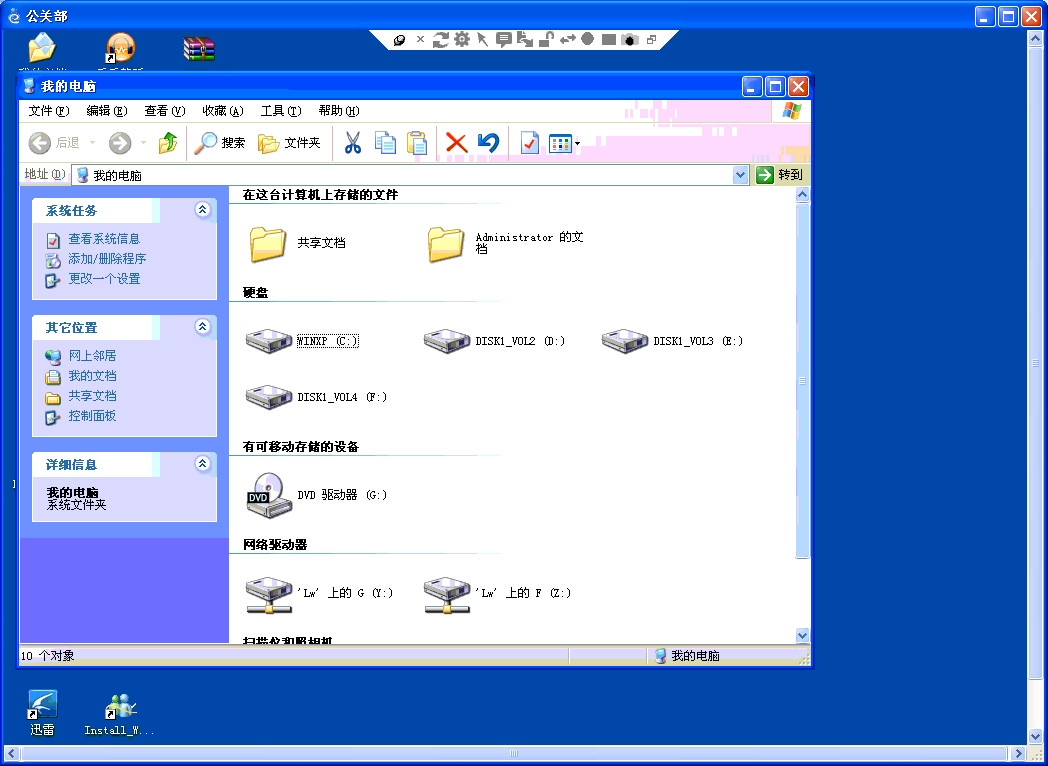Click the Properties checkmark icon
This screenshot has height=766, width=1048.
(529, 142)
